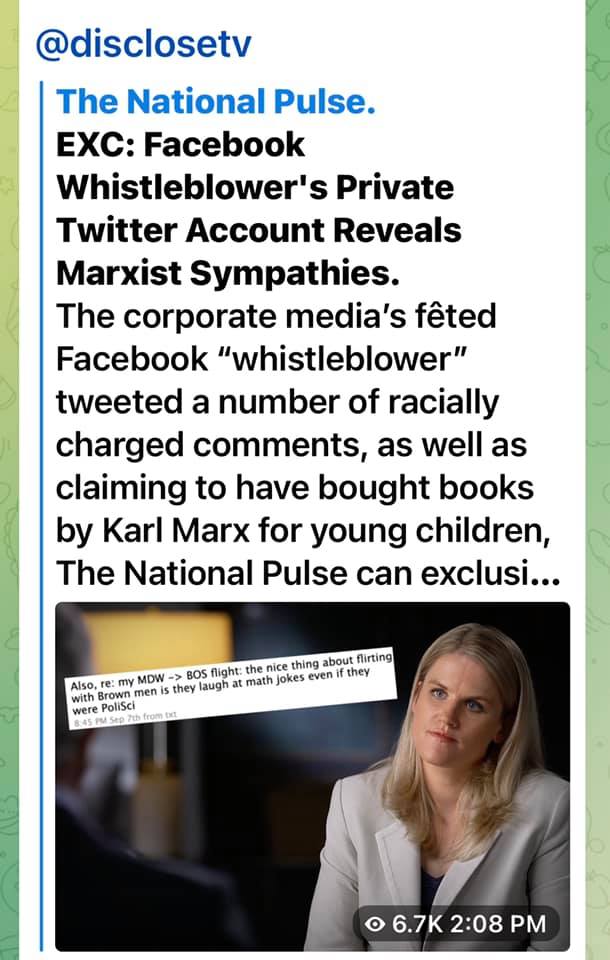Click "Karl Marx" in the description text

[x=176, y=530]
